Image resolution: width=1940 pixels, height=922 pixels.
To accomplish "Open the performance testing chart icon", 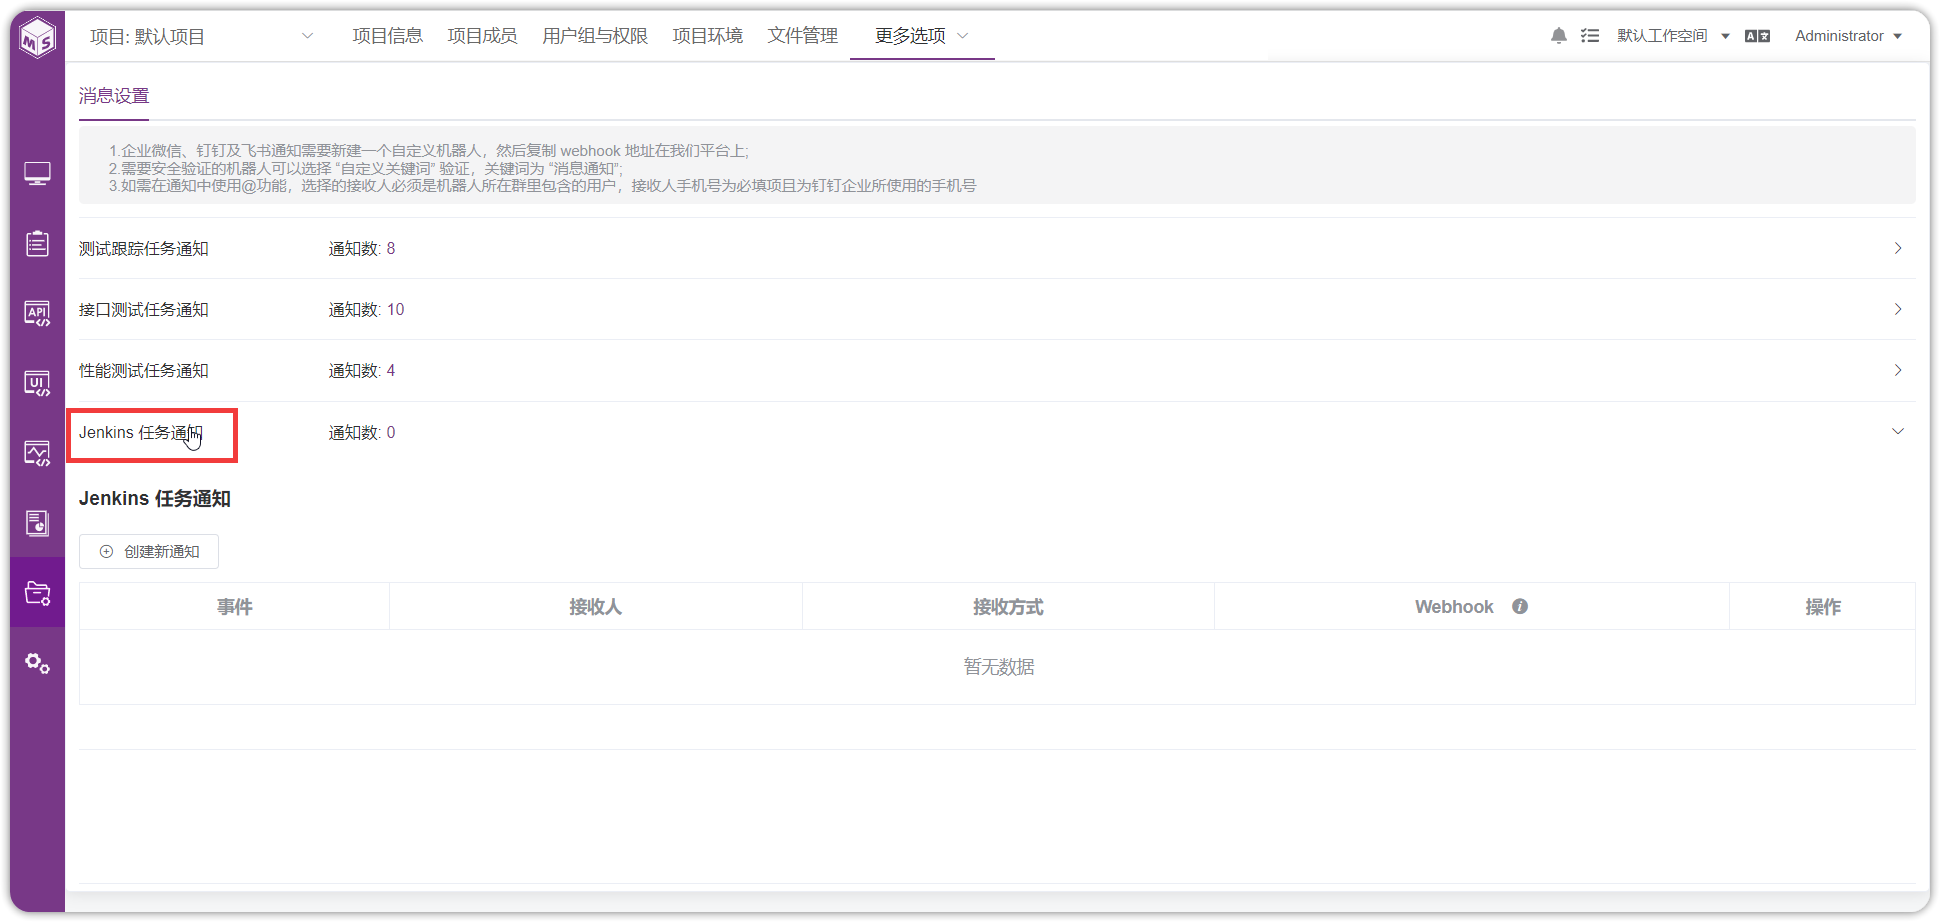I will point(38,454).
